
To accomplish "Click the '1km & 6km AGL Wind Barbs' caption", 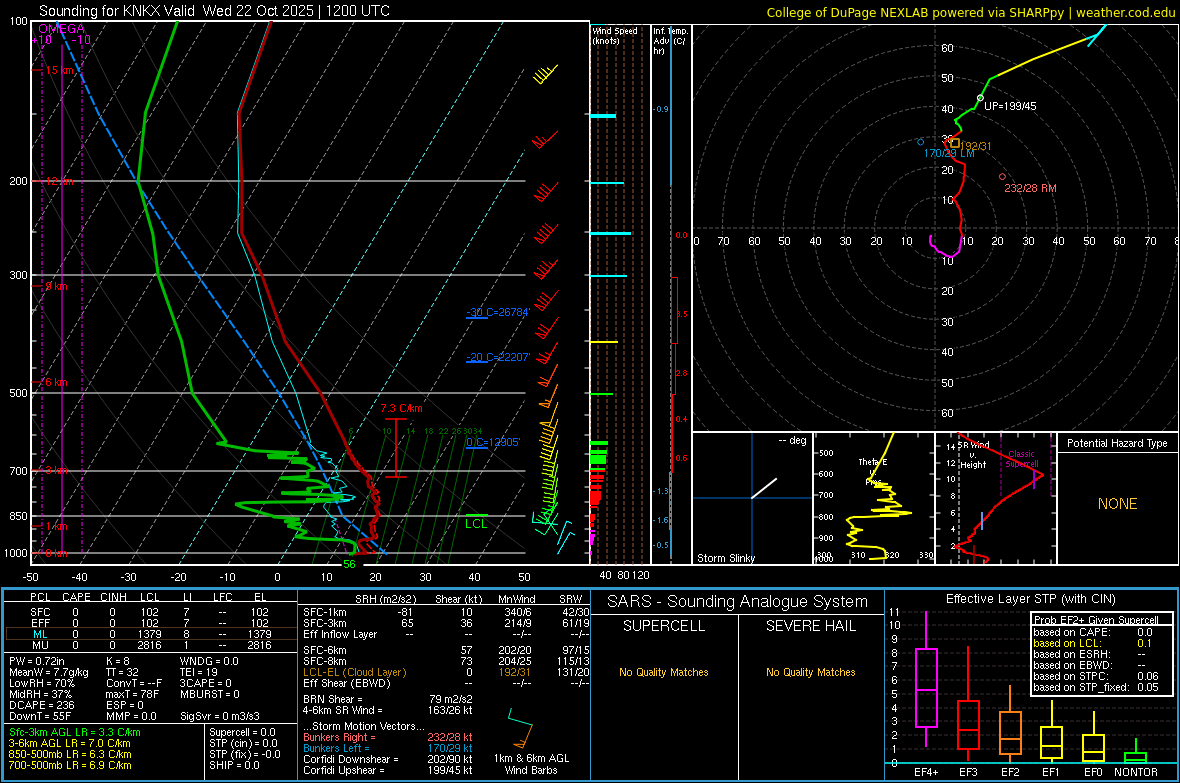I will click(531, 764).
